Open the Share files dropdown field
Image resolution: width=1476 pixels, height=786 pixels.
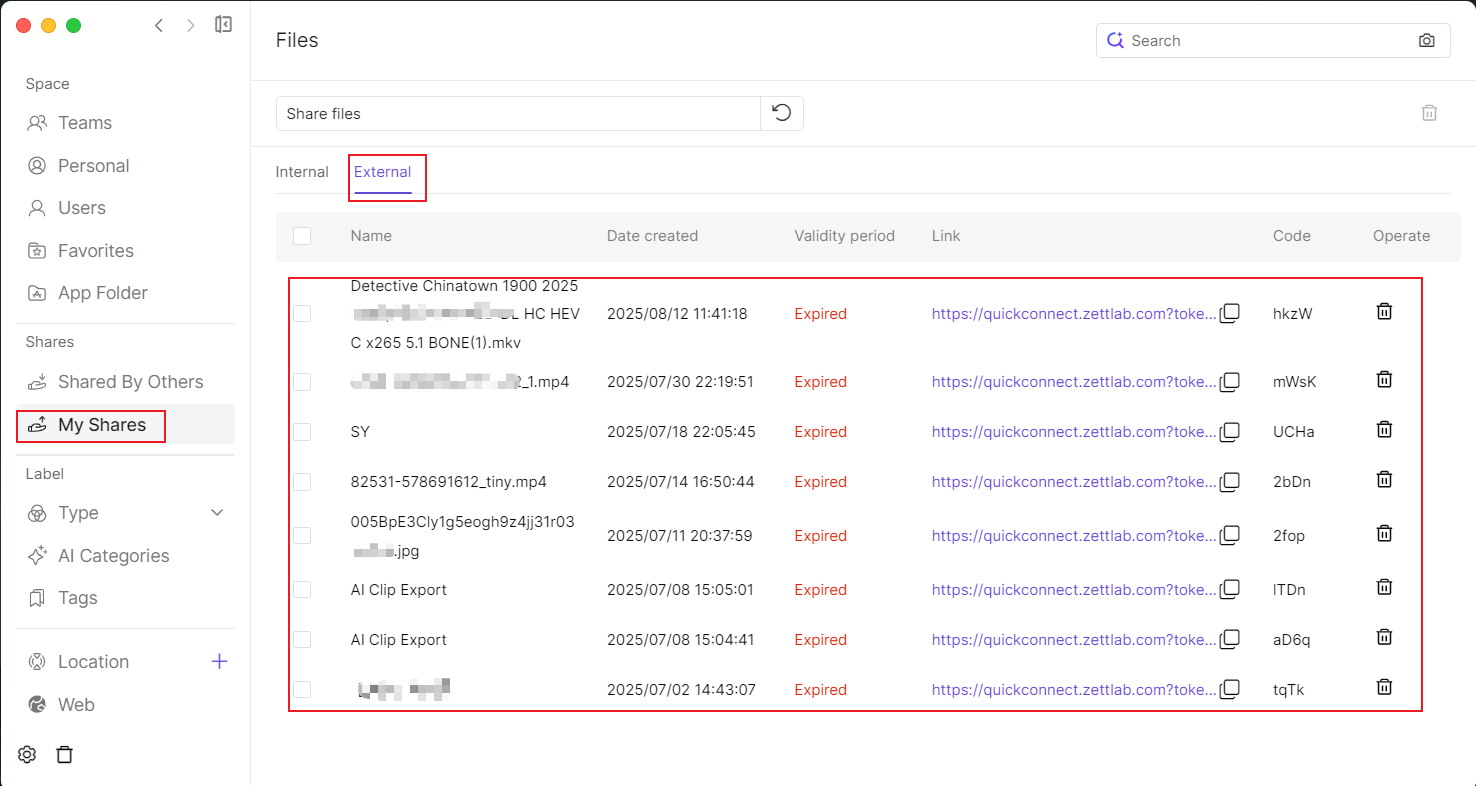click(518, 113)
